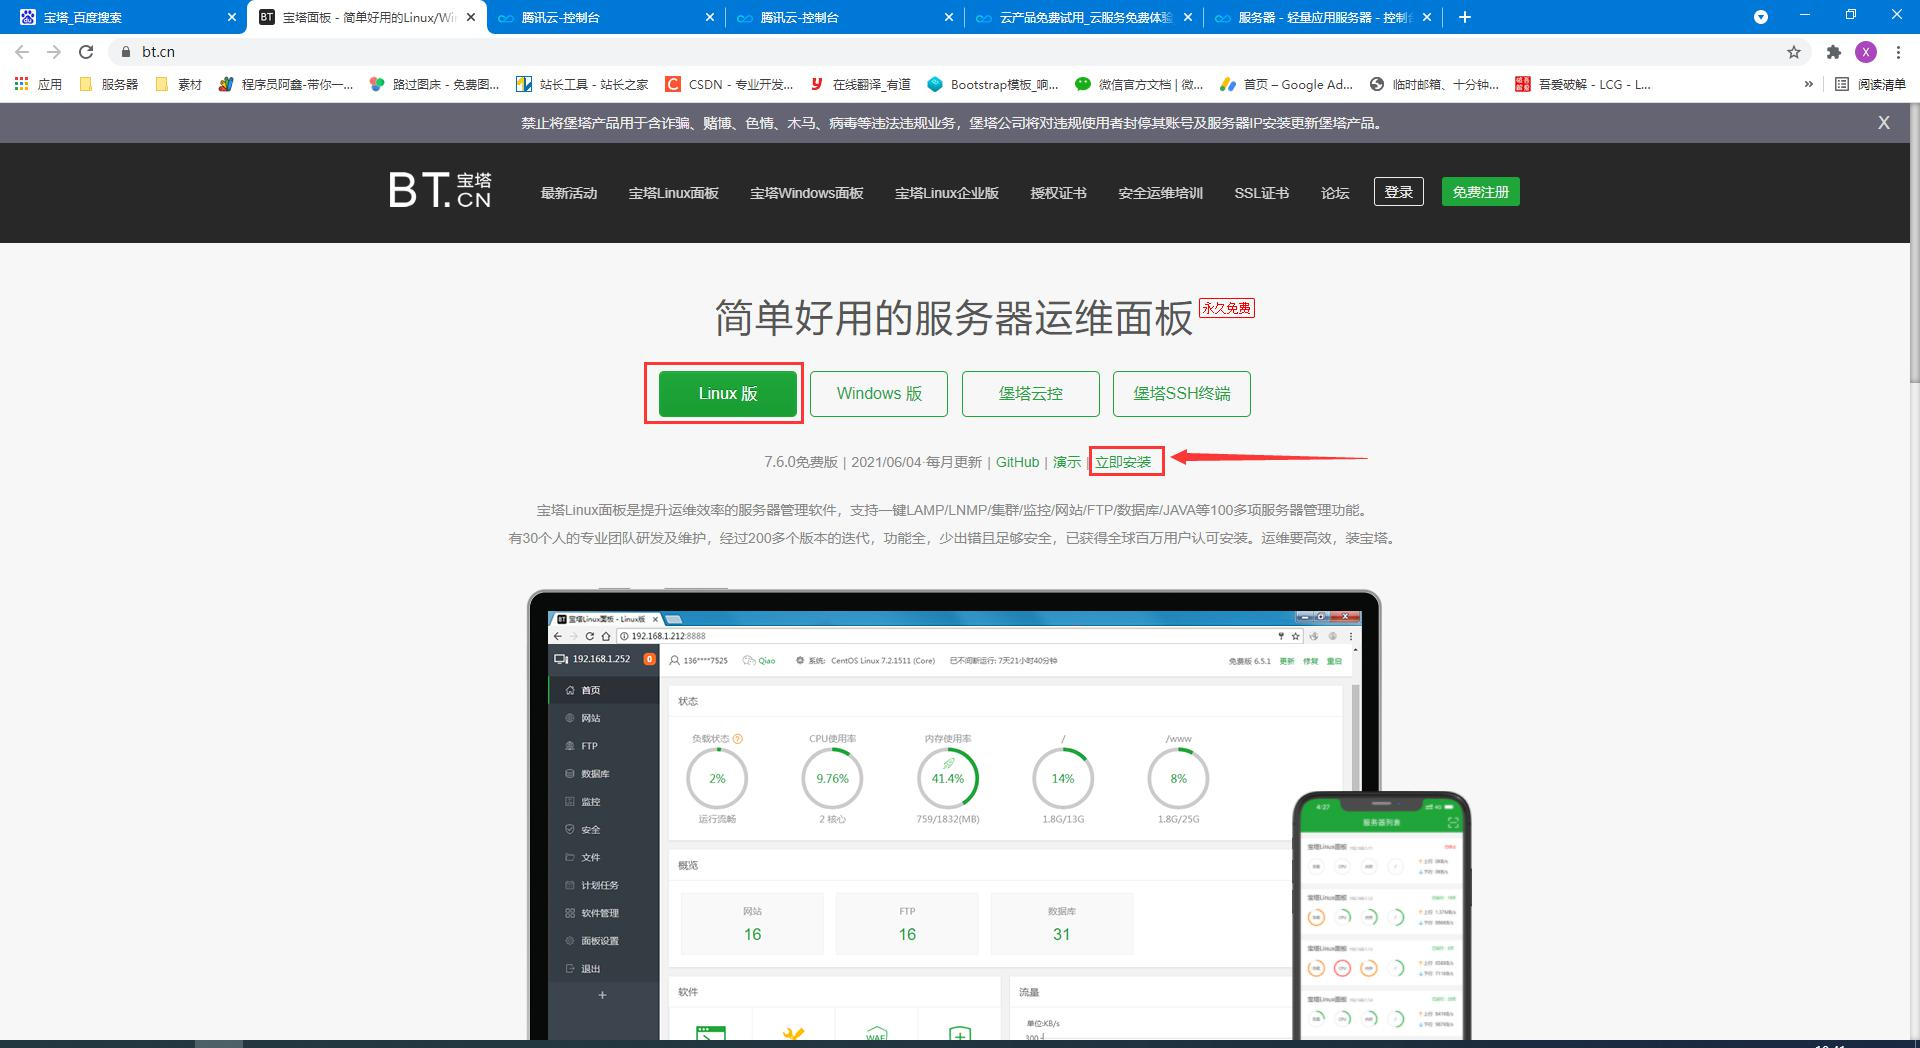Select the 堡塔云控 button
Image resolution: width=1920 pixels, height=1048 pixels.
[1031, 394]
